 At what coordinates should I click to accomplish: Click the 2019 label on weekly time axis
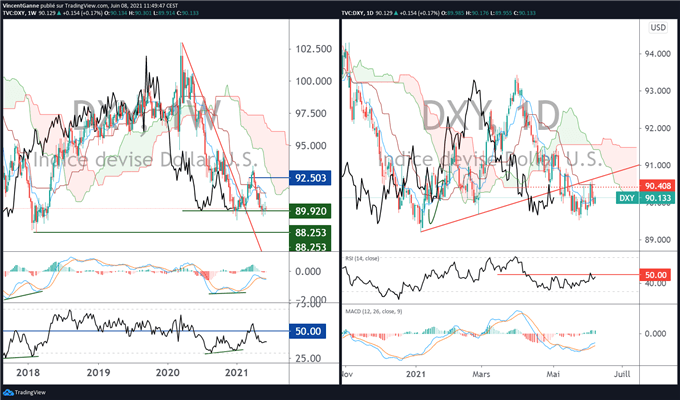98,373
